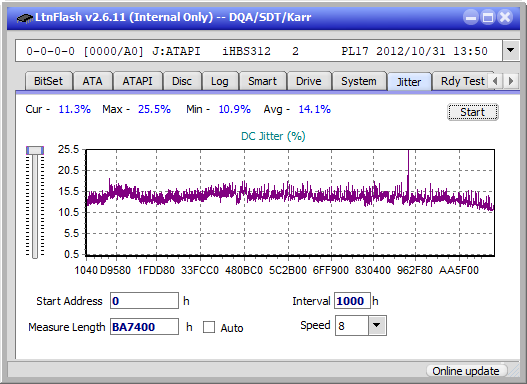Click the vertical scale slider thumb
The width and height of the screenshot is (527, 384).
35,151
